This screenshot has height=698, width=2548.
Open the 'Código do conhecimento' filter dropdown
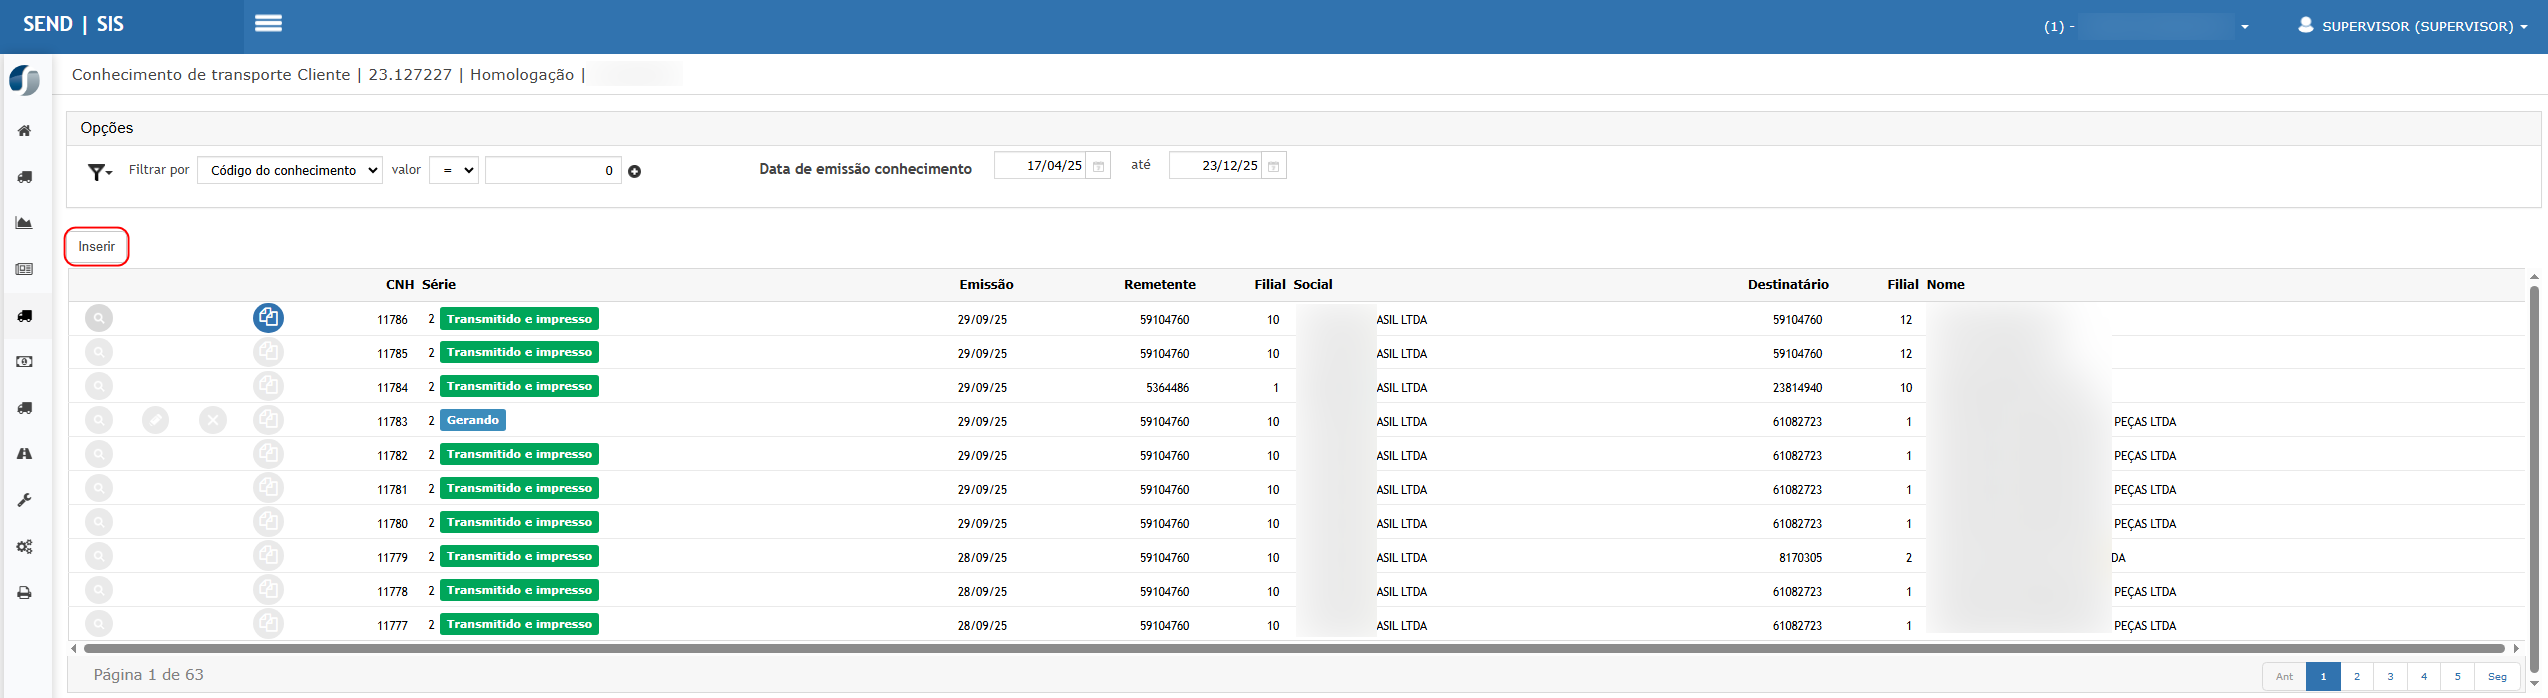(290, 171)
